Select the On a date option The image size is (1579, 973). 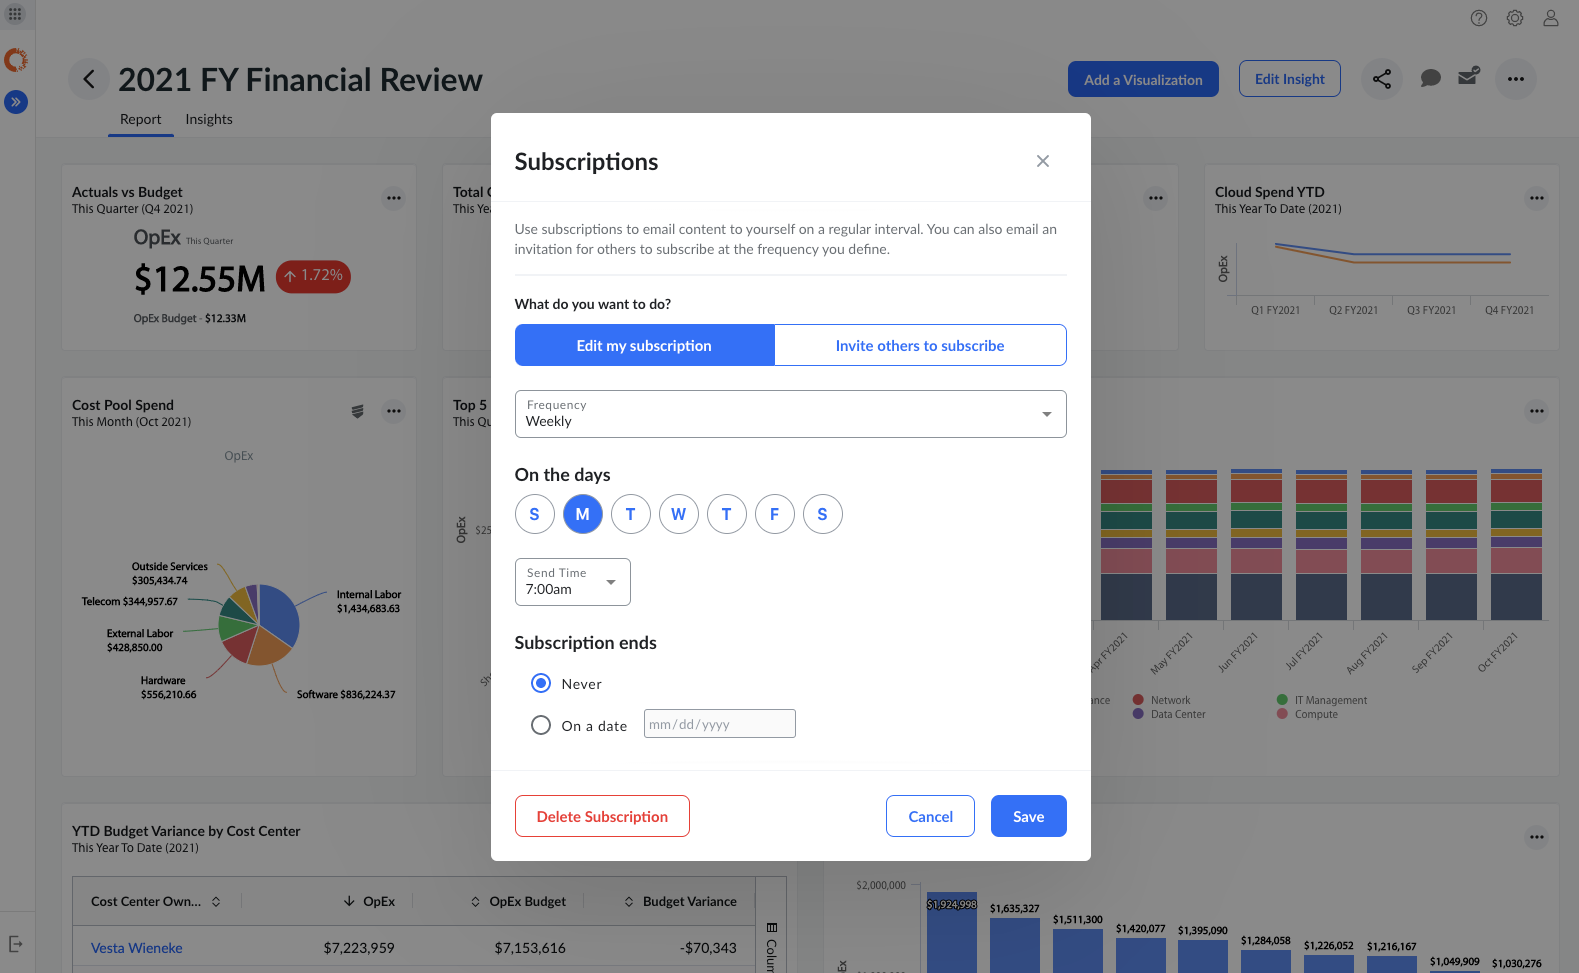pos(541,725)
